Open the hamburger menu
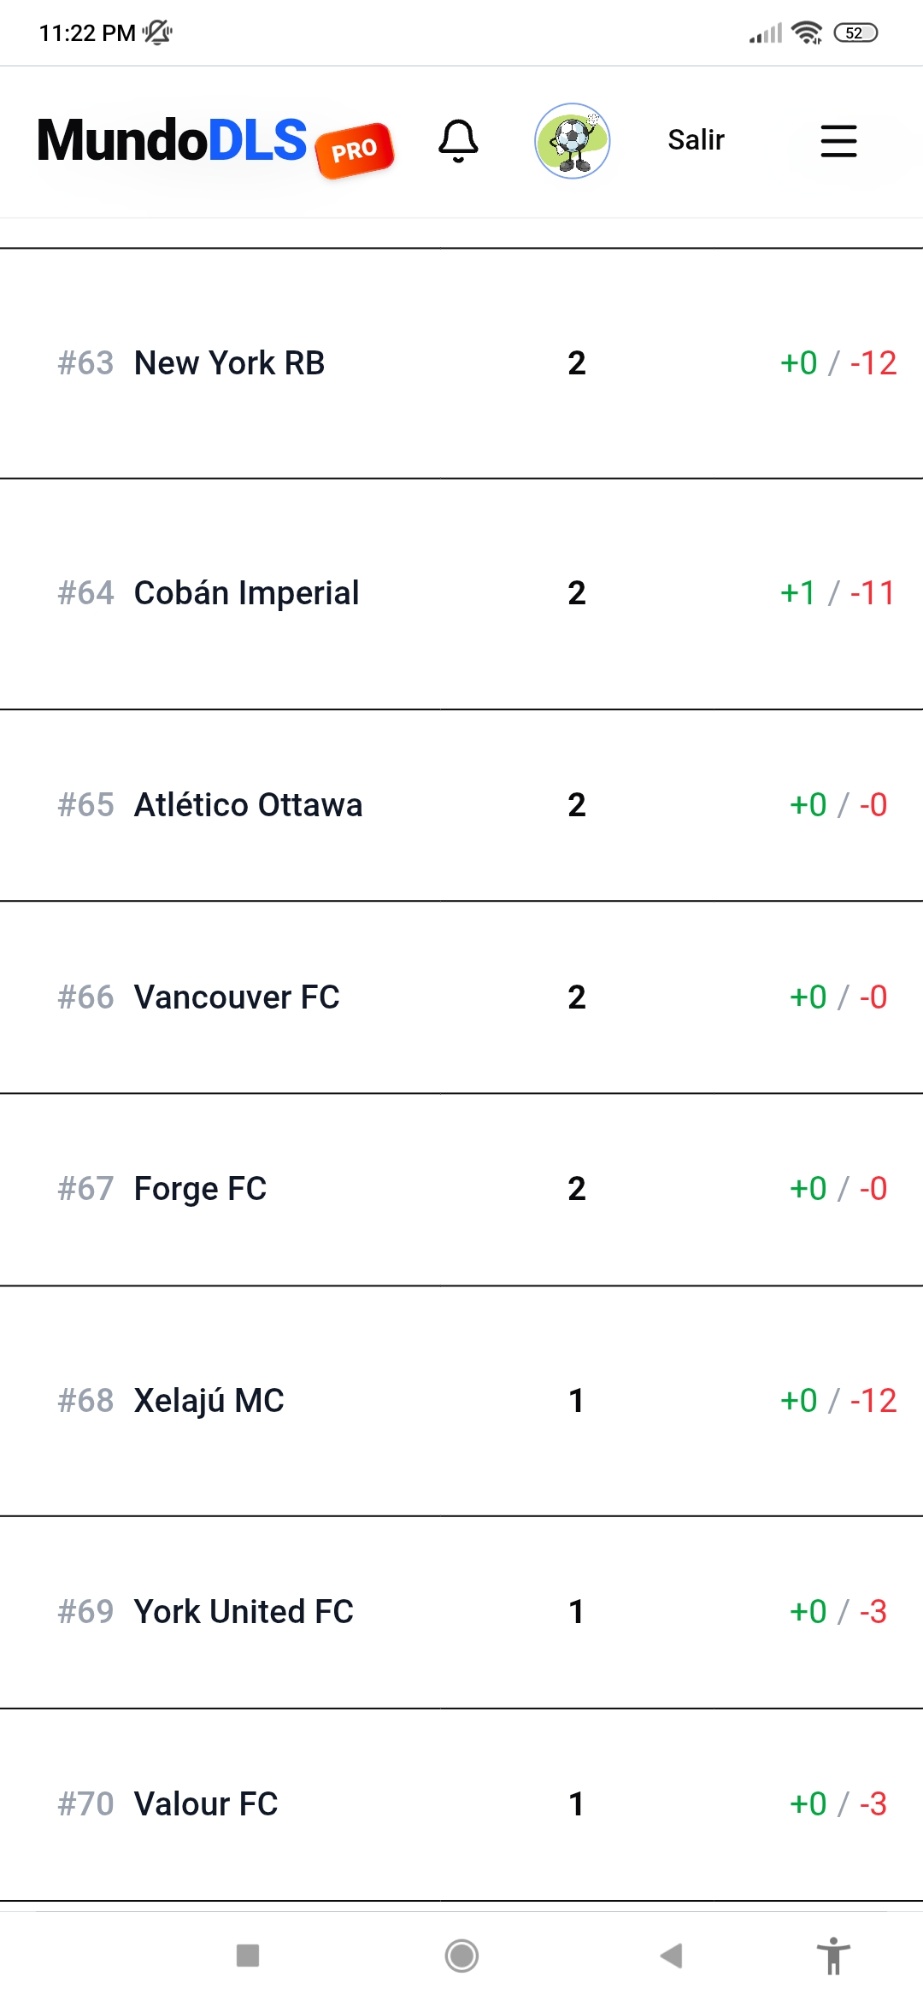This screenshot has width=923, height=2000. point(838,141)
